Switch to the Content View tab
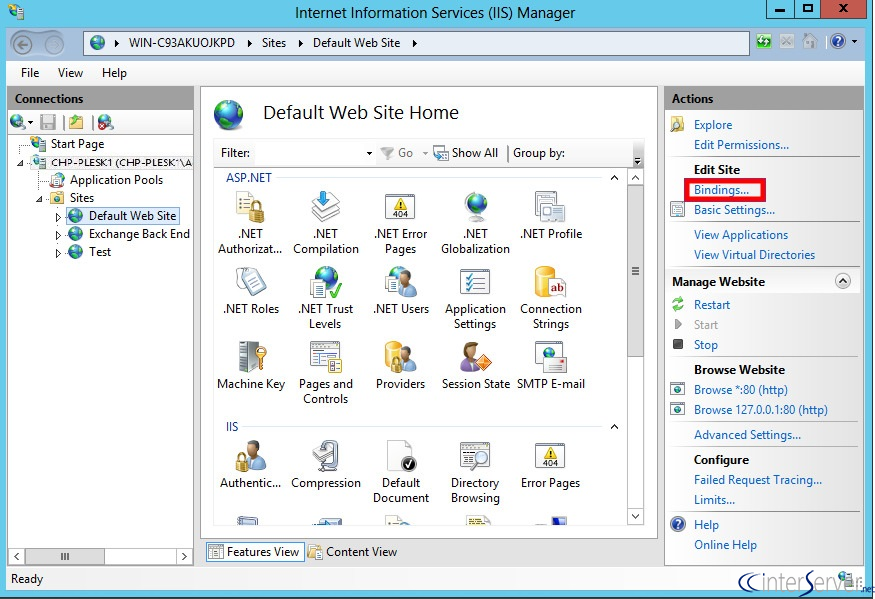This screenshot has height=599, width=875. (353, 552)
